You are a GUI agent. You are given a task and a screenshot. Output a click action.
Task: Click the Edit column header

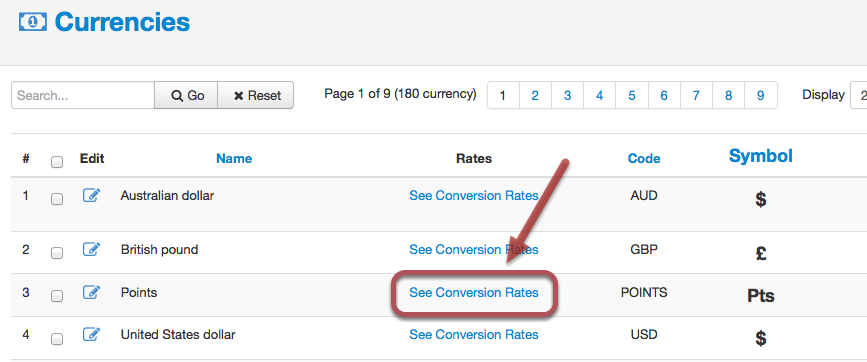[92, 159]
